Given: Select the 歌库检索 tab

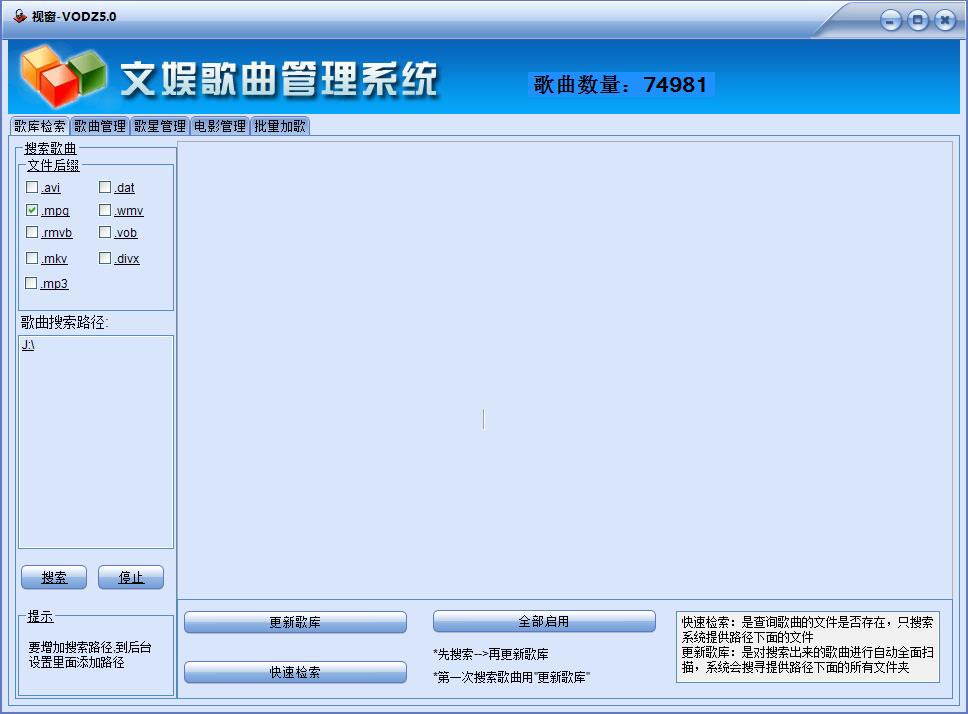Looking at the screenshot, I should click(40, 126).
